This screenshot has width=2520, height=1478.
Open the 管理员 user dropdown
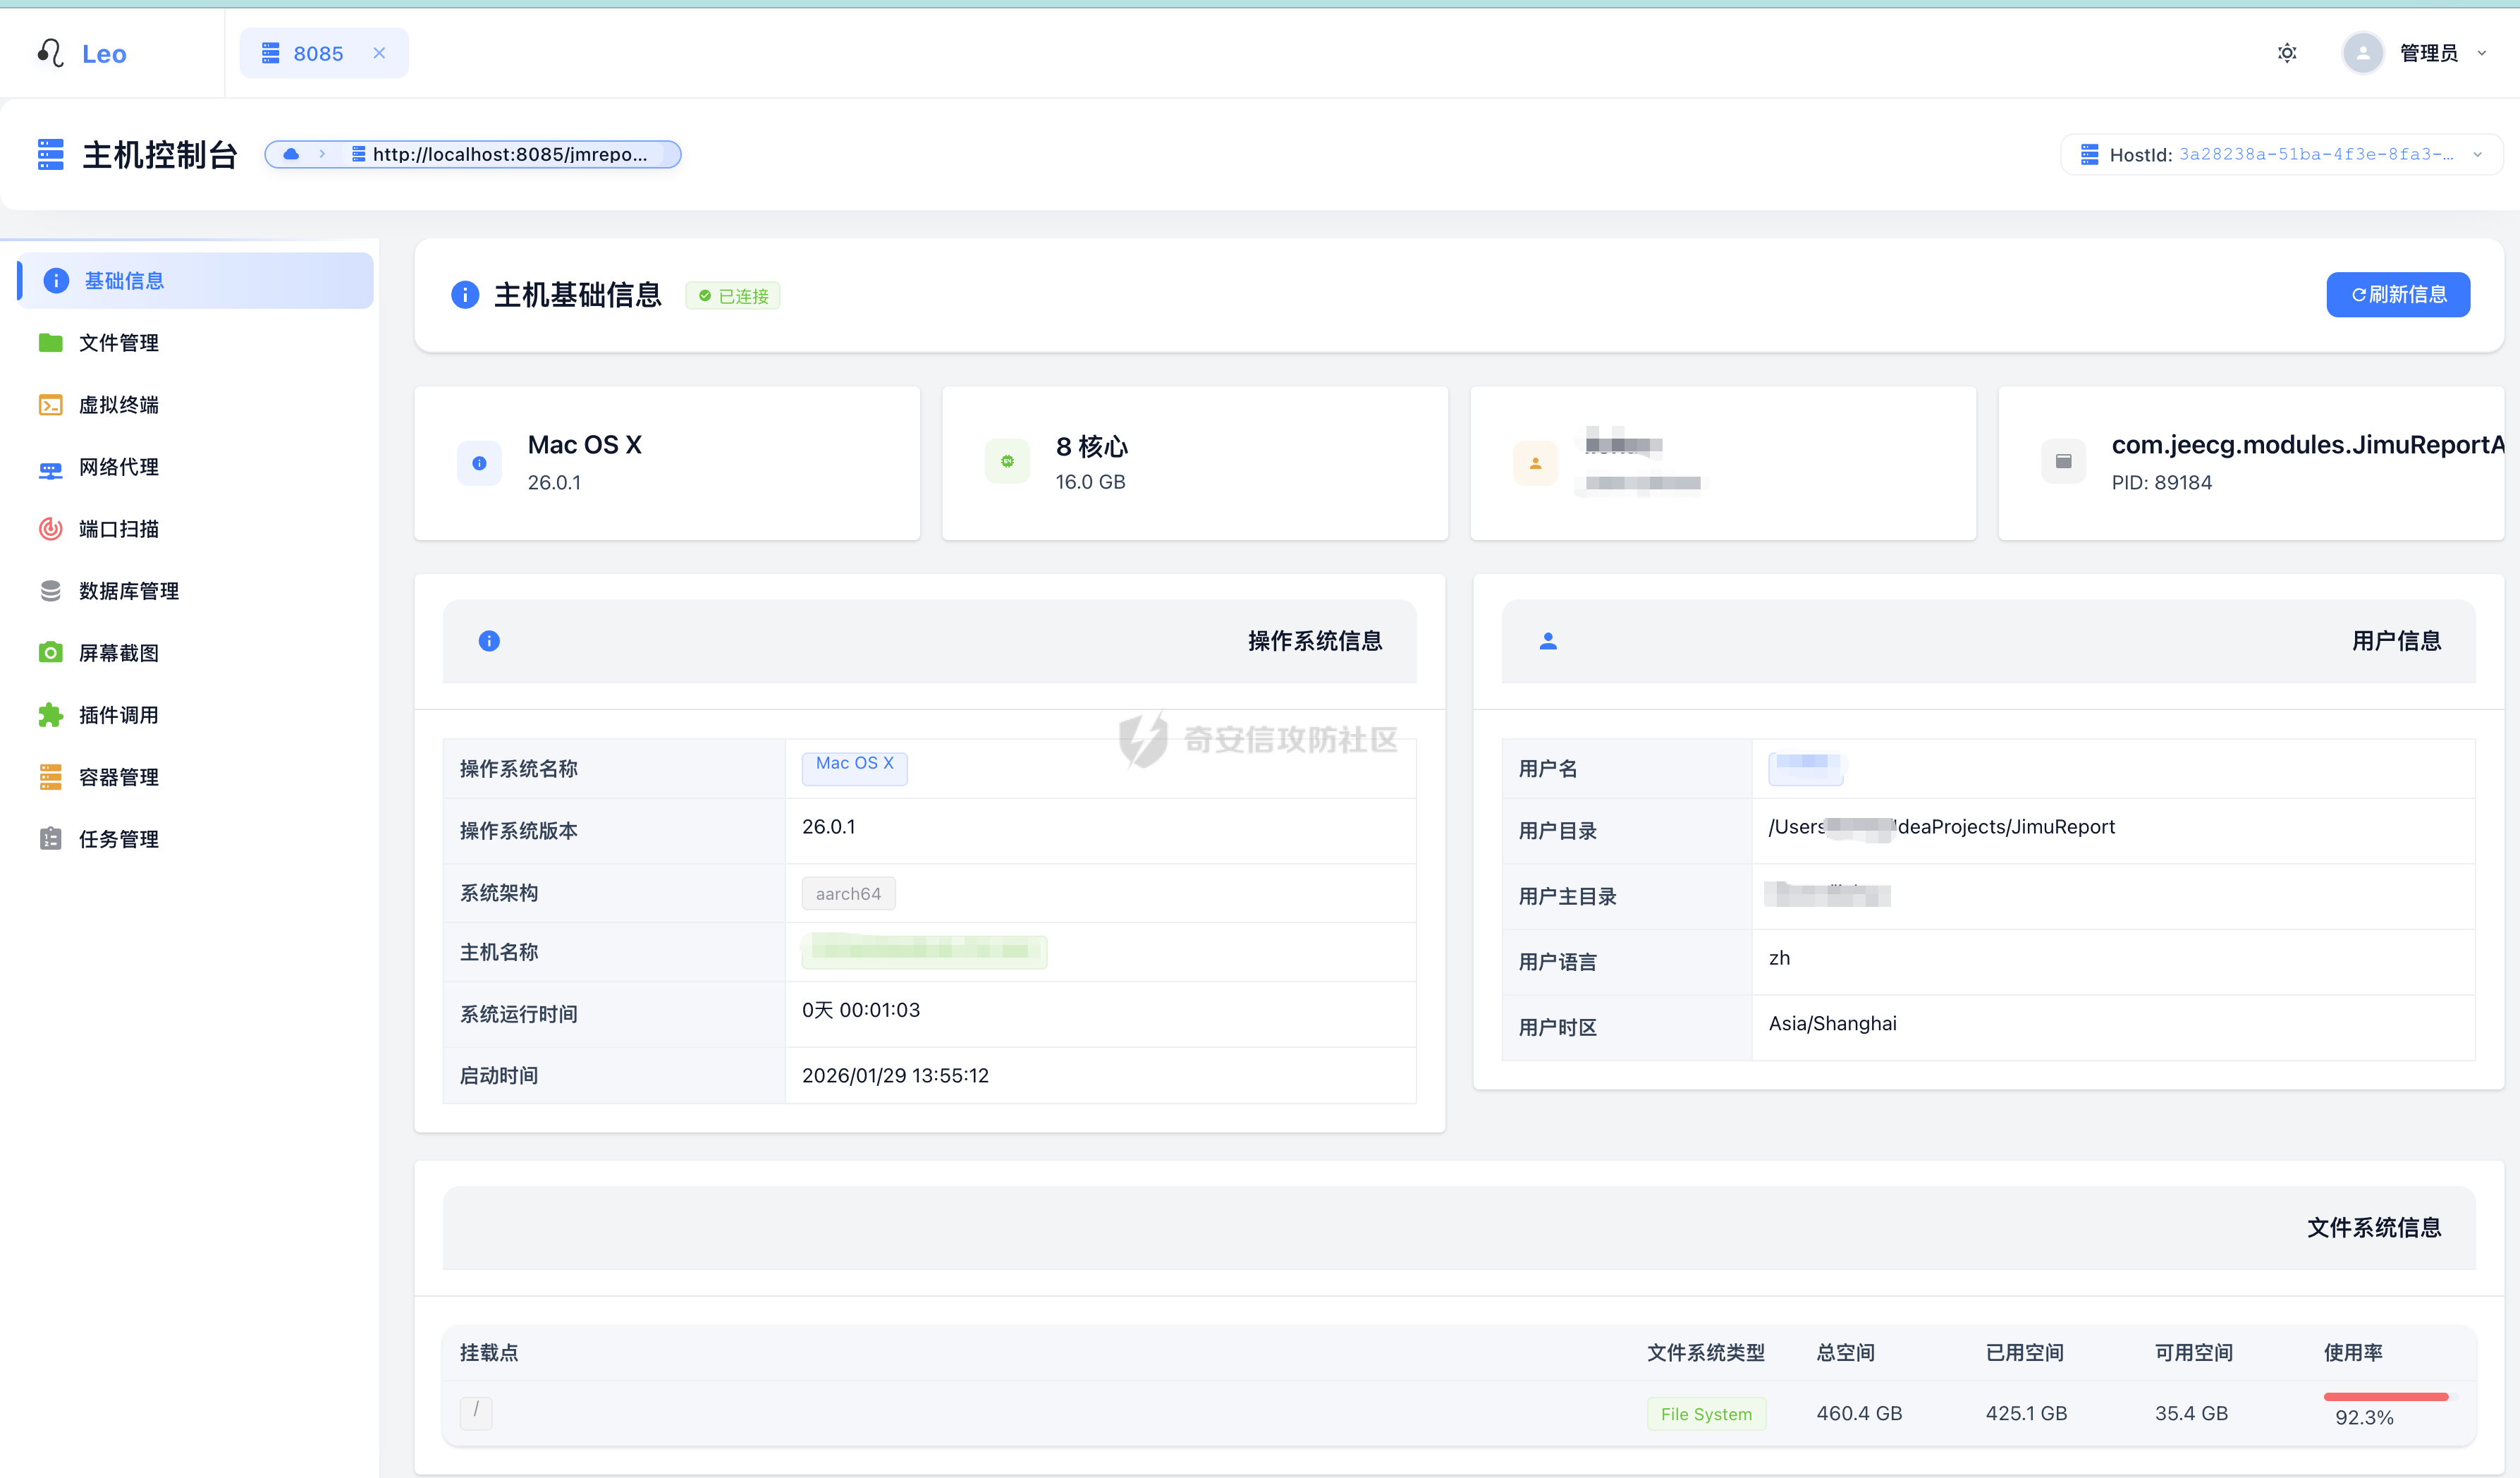coord(2428,53)
